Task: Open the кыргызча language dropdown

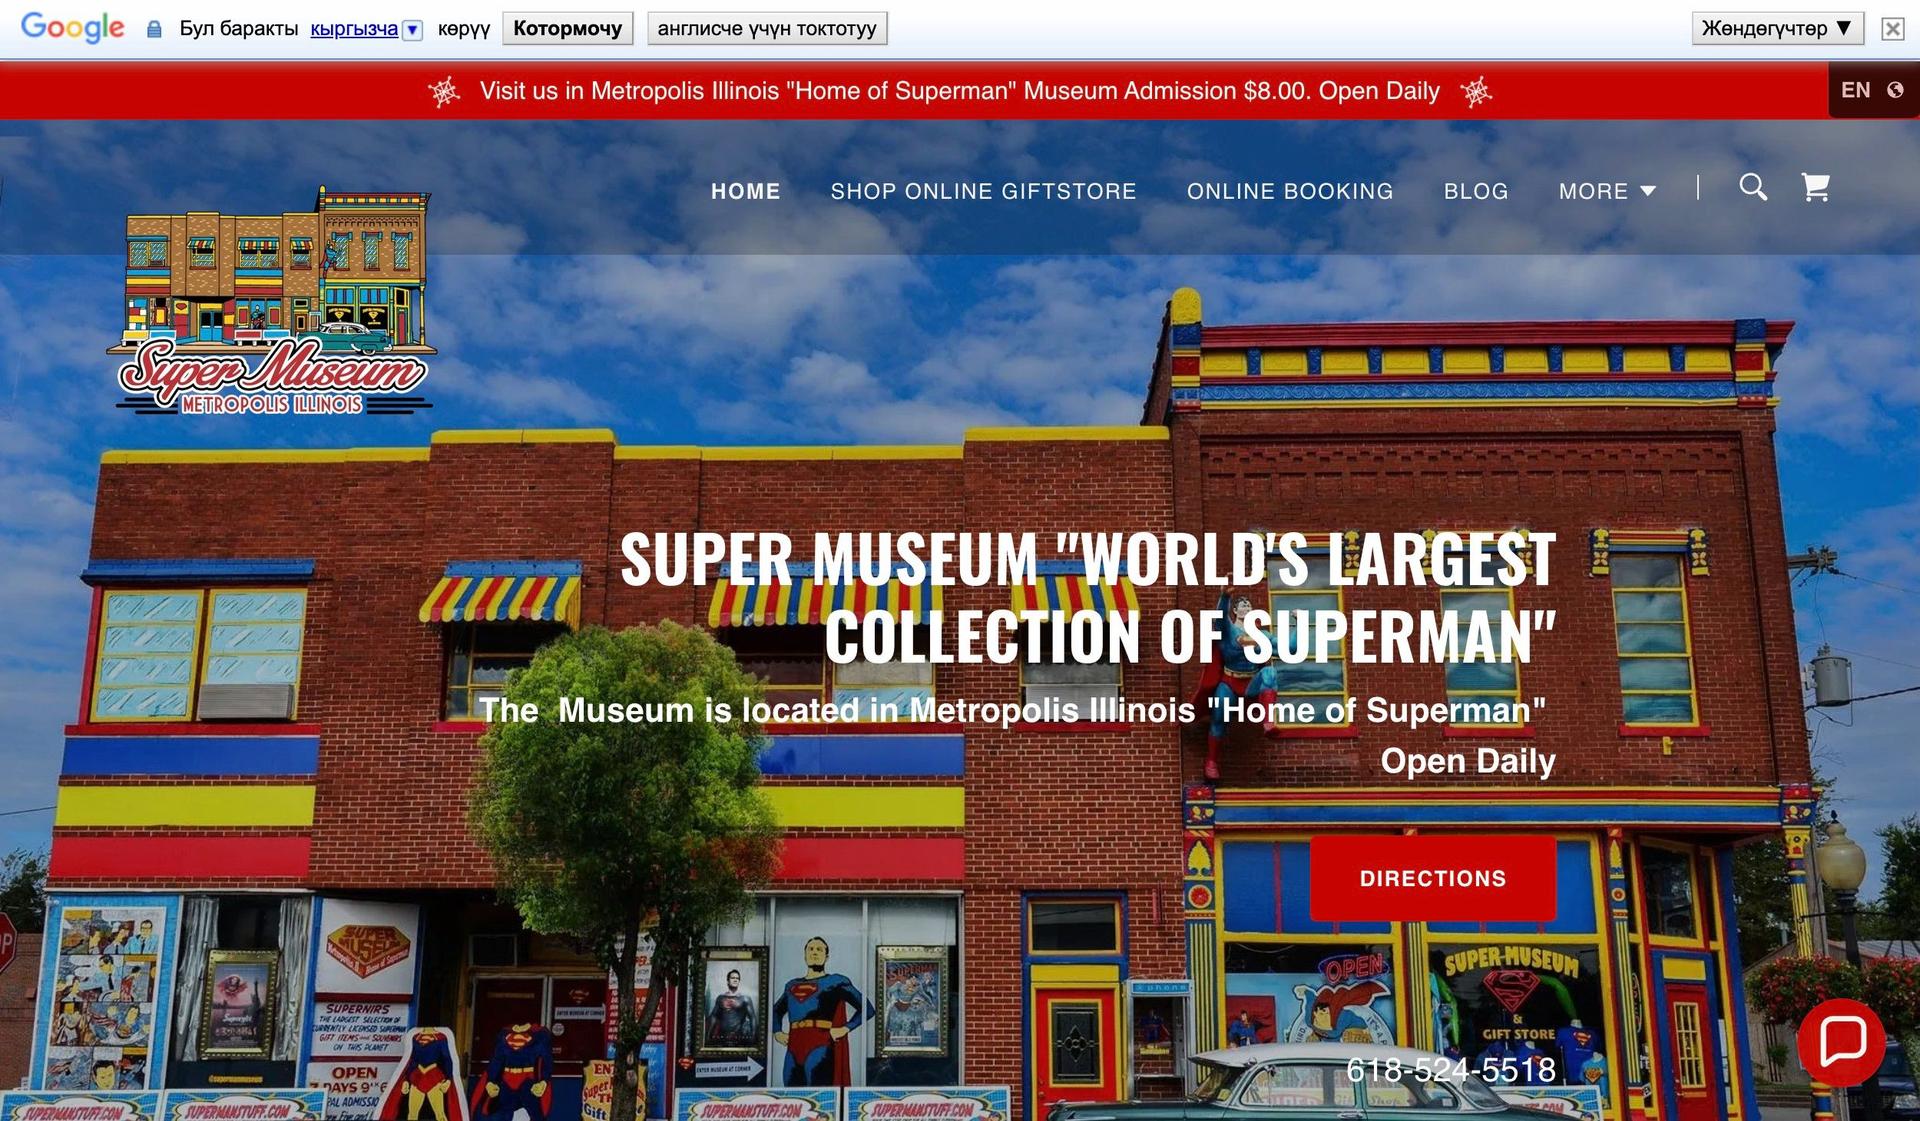Action: coord(412,29)
